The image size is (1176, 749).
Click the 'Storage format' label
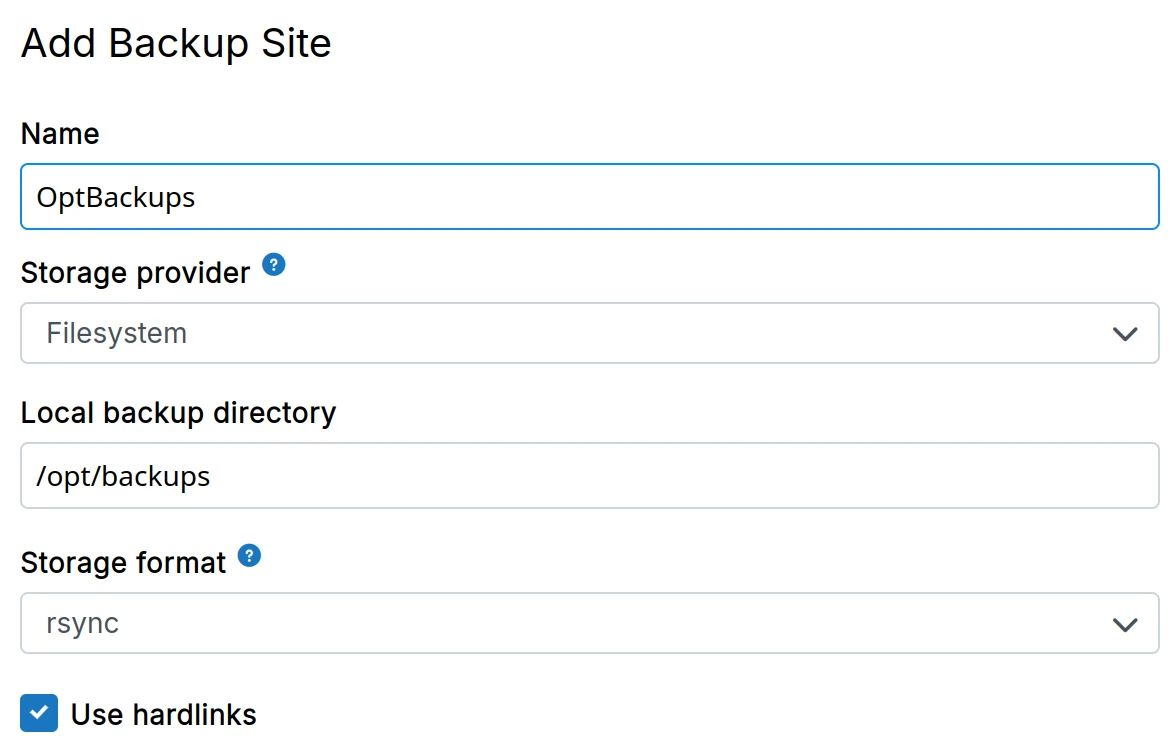[x=124, y=563]
